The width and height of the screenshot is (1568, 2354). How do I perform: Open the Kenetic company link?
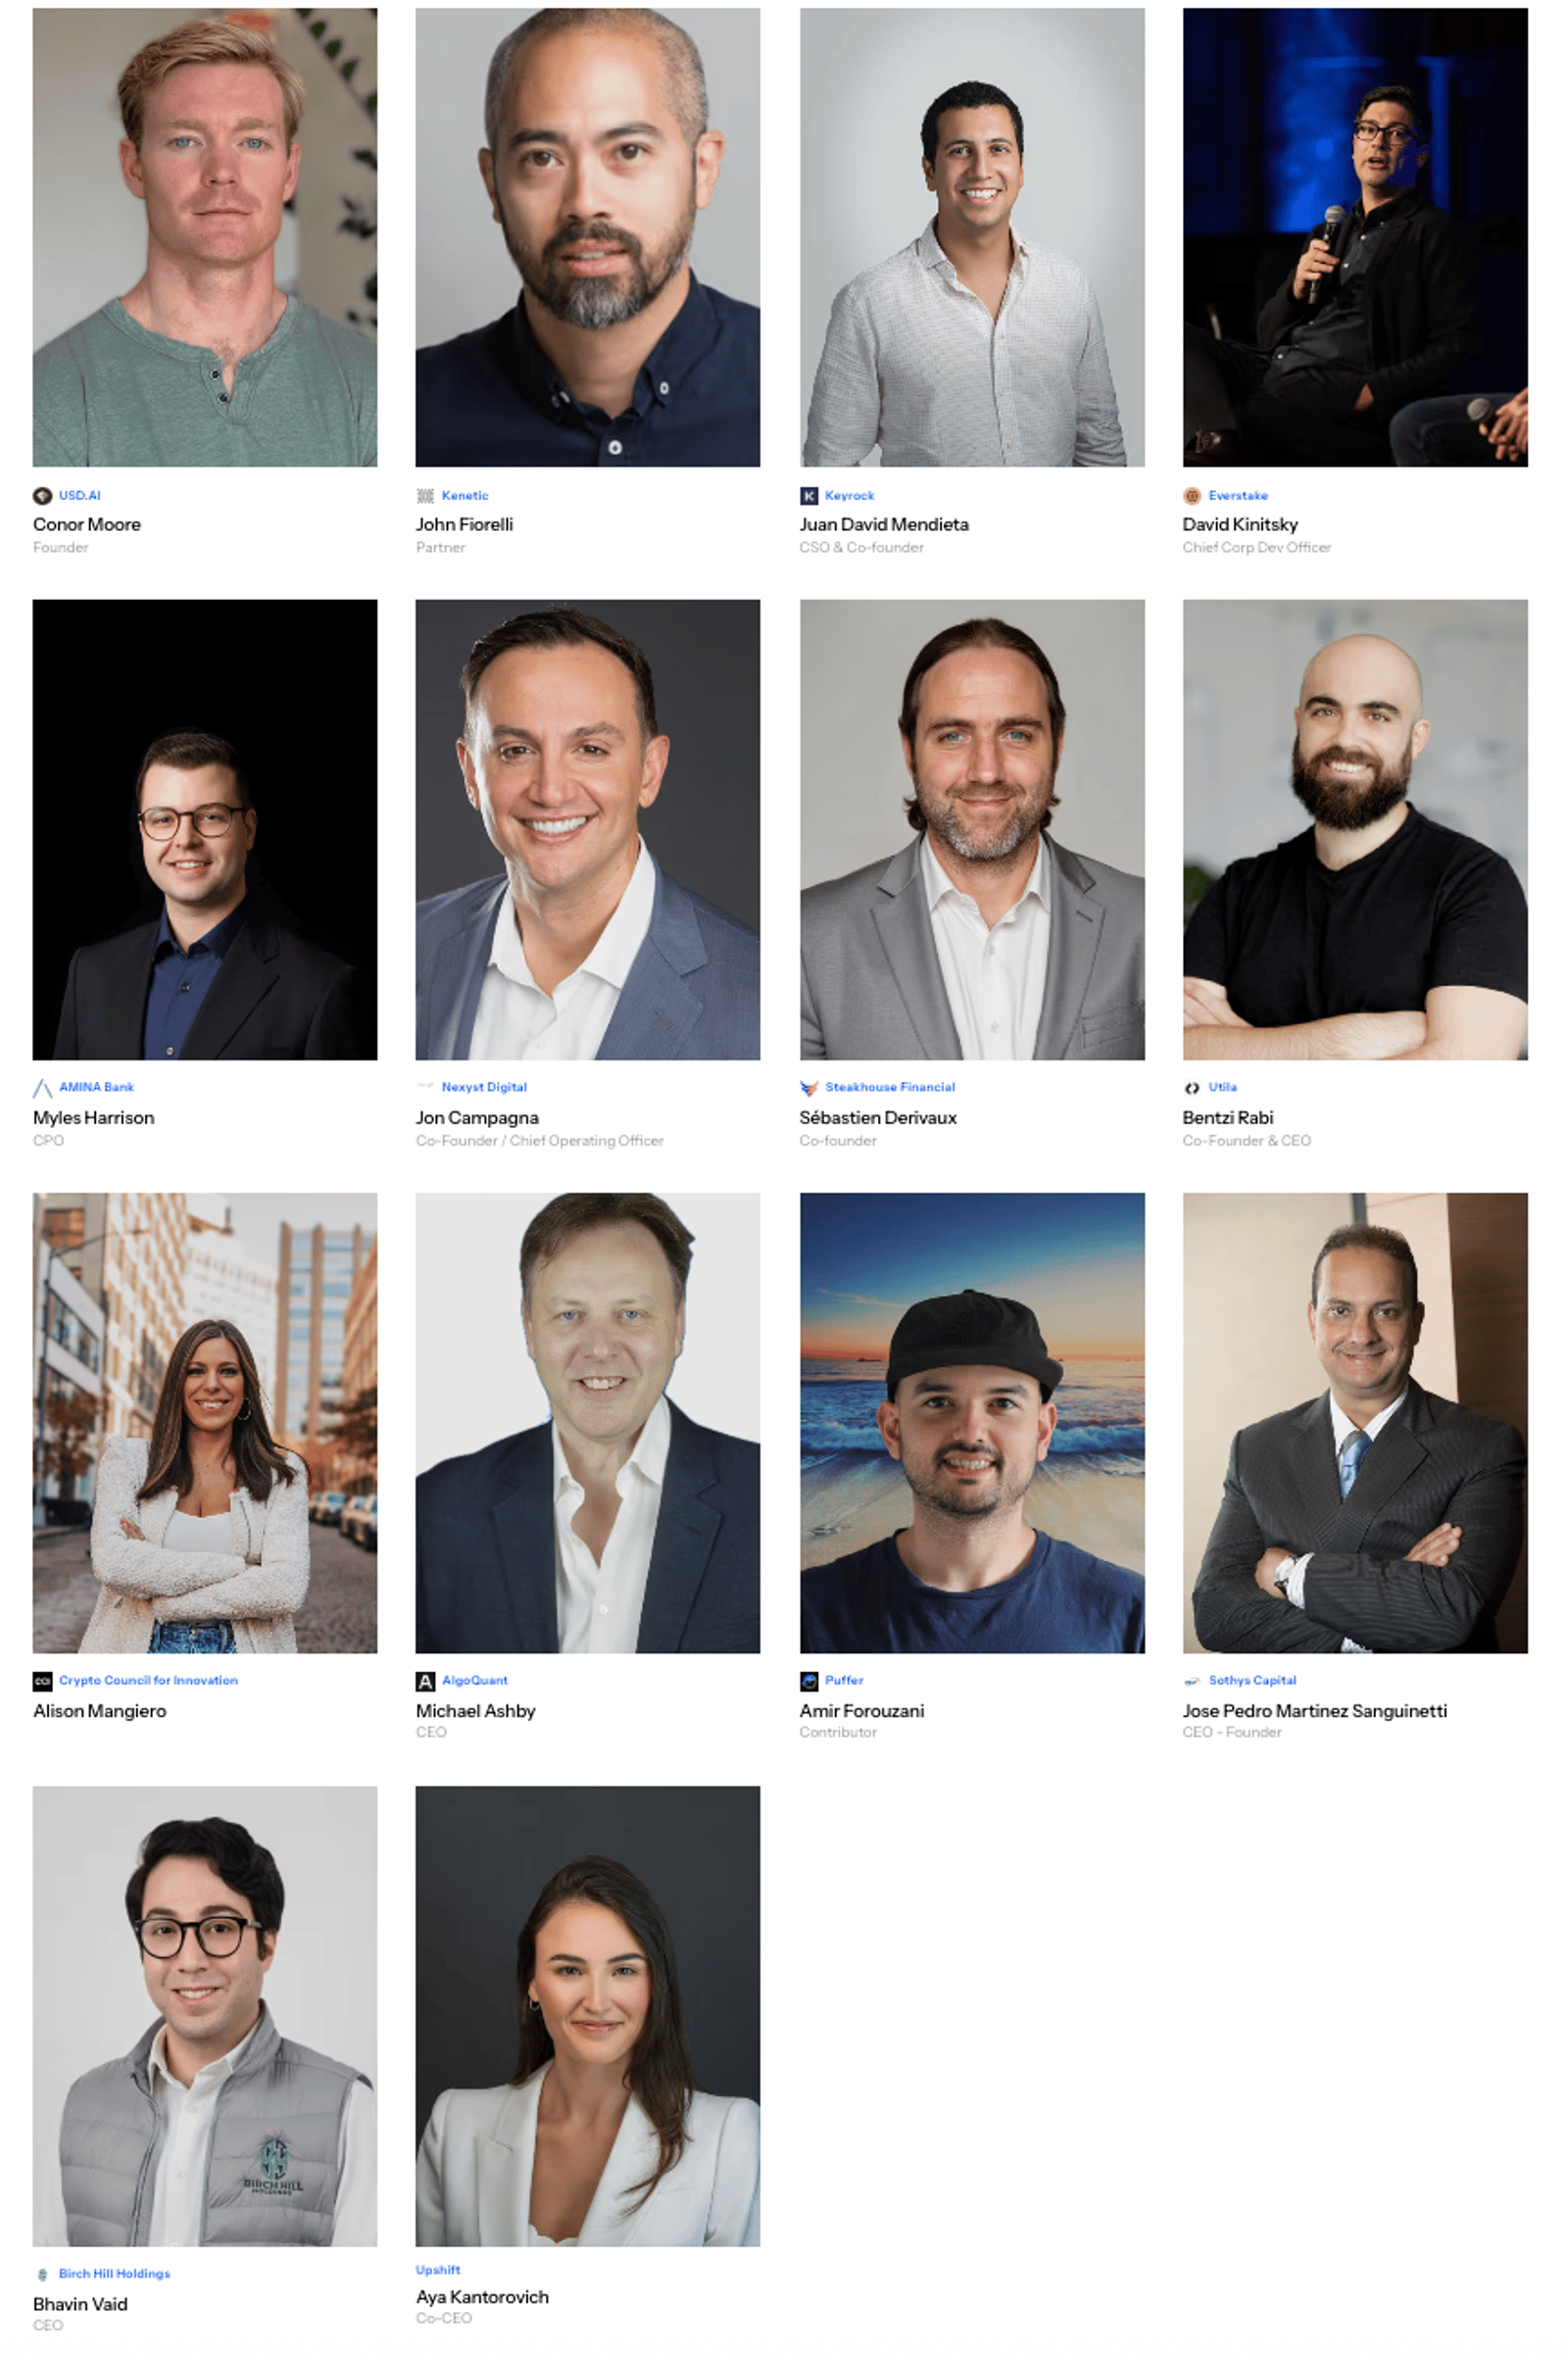coord(465,496)
